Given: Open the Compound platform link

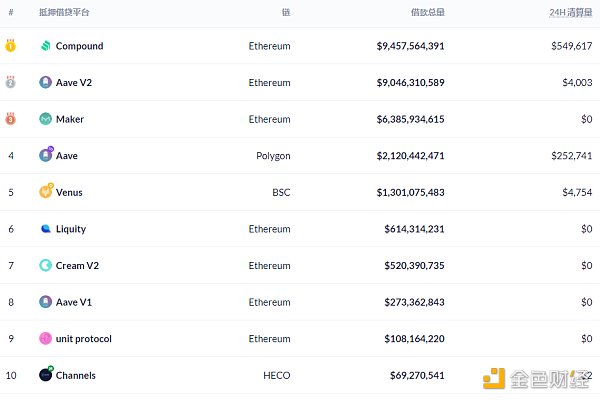Looking at the screenshot, I should 79,46.
